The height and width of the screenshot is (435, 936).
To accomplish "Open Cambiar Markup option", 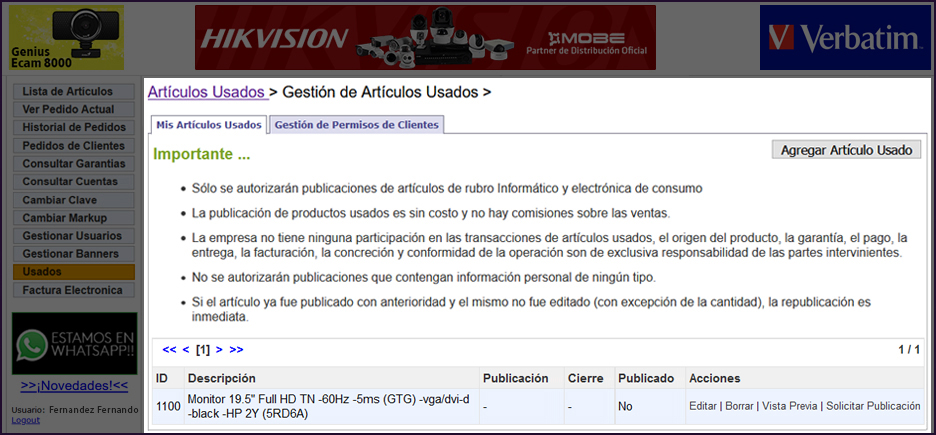I will (74, 218).
